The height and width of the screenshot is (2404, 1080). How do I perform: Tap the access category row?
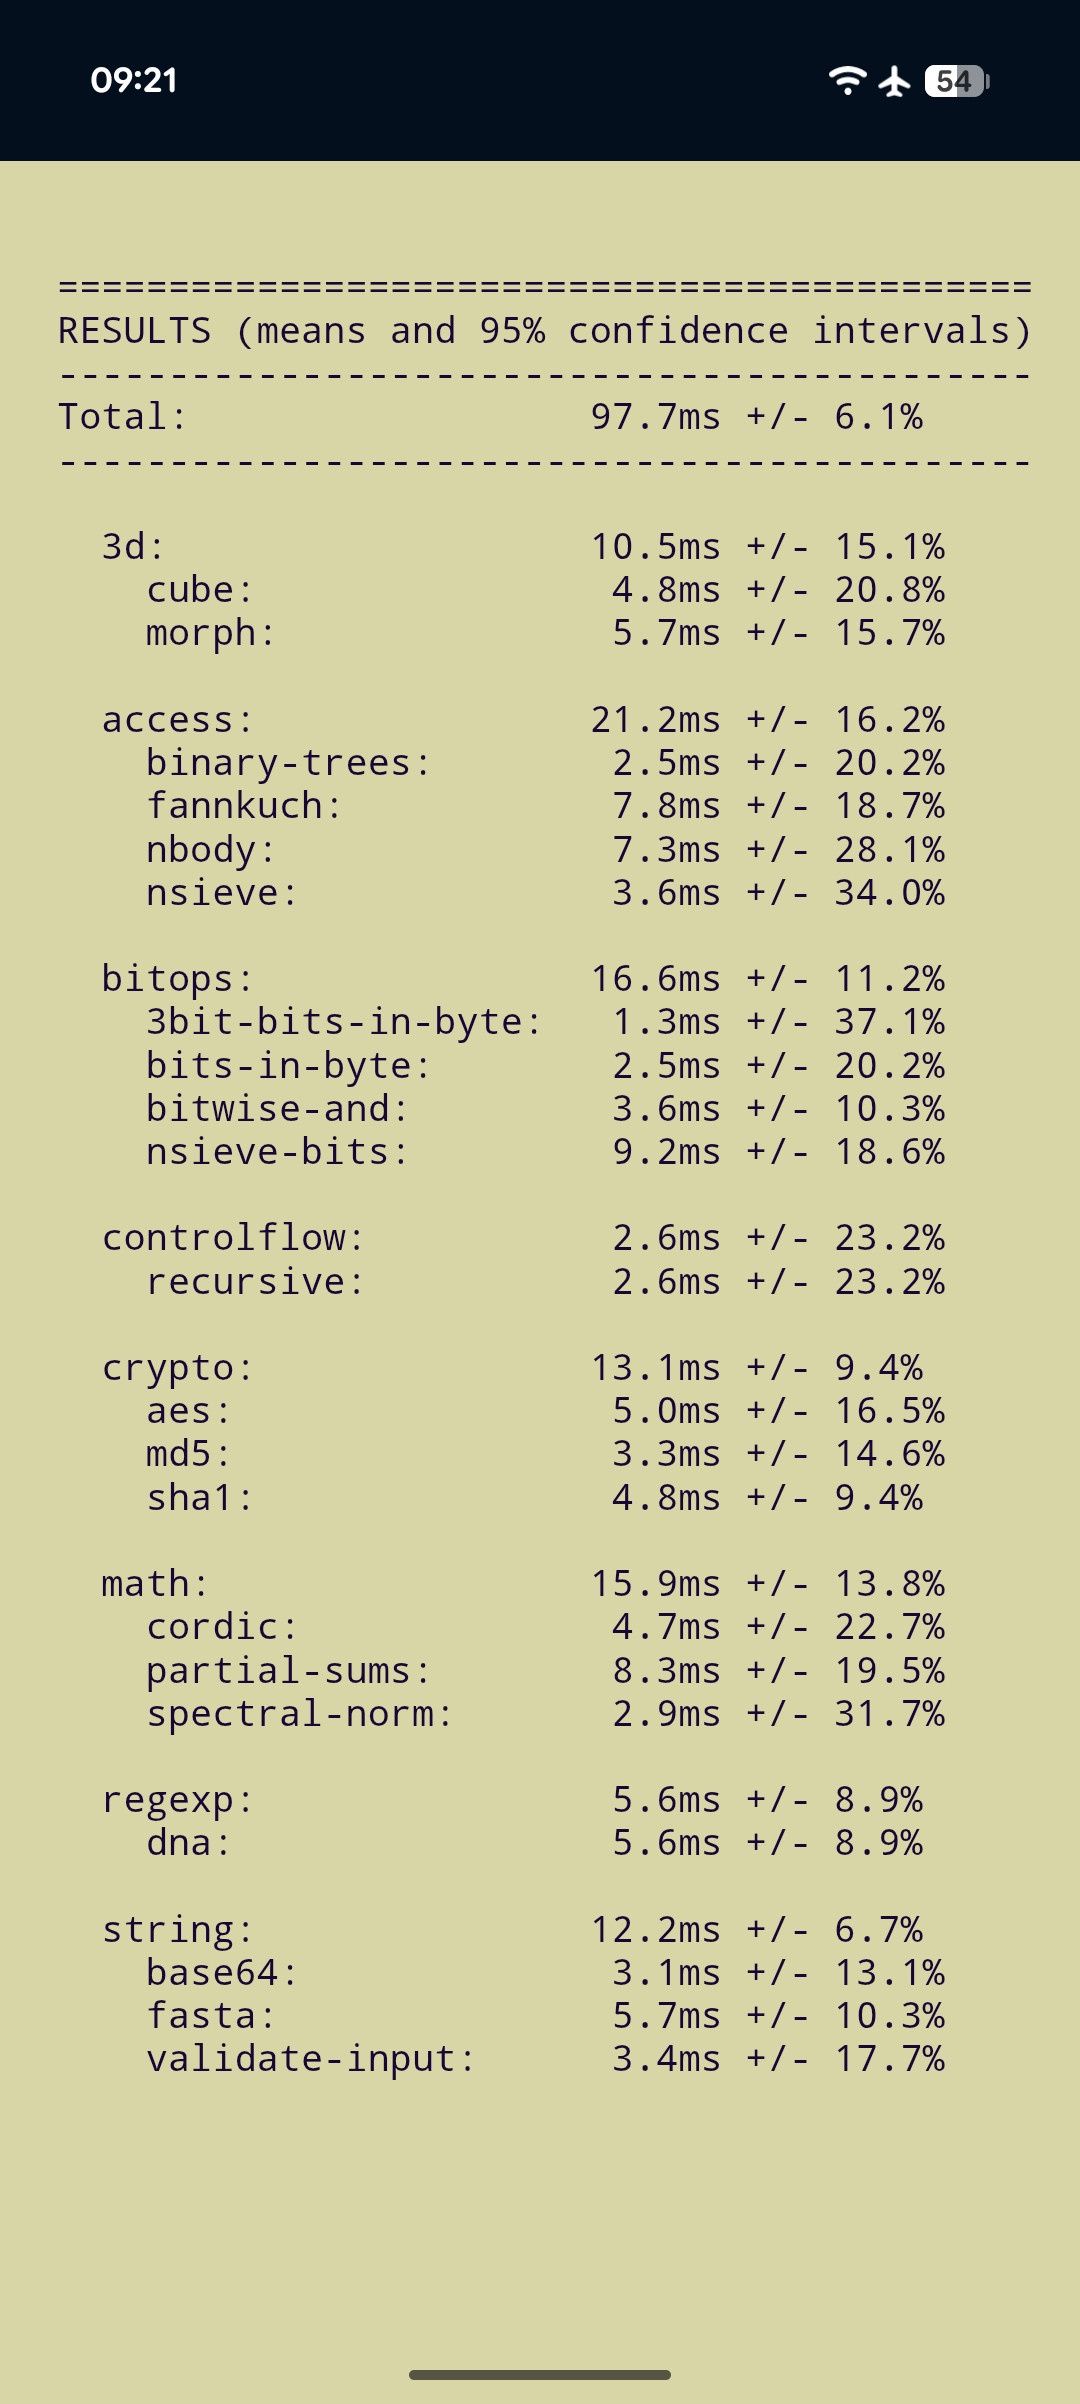pos(523,720)
